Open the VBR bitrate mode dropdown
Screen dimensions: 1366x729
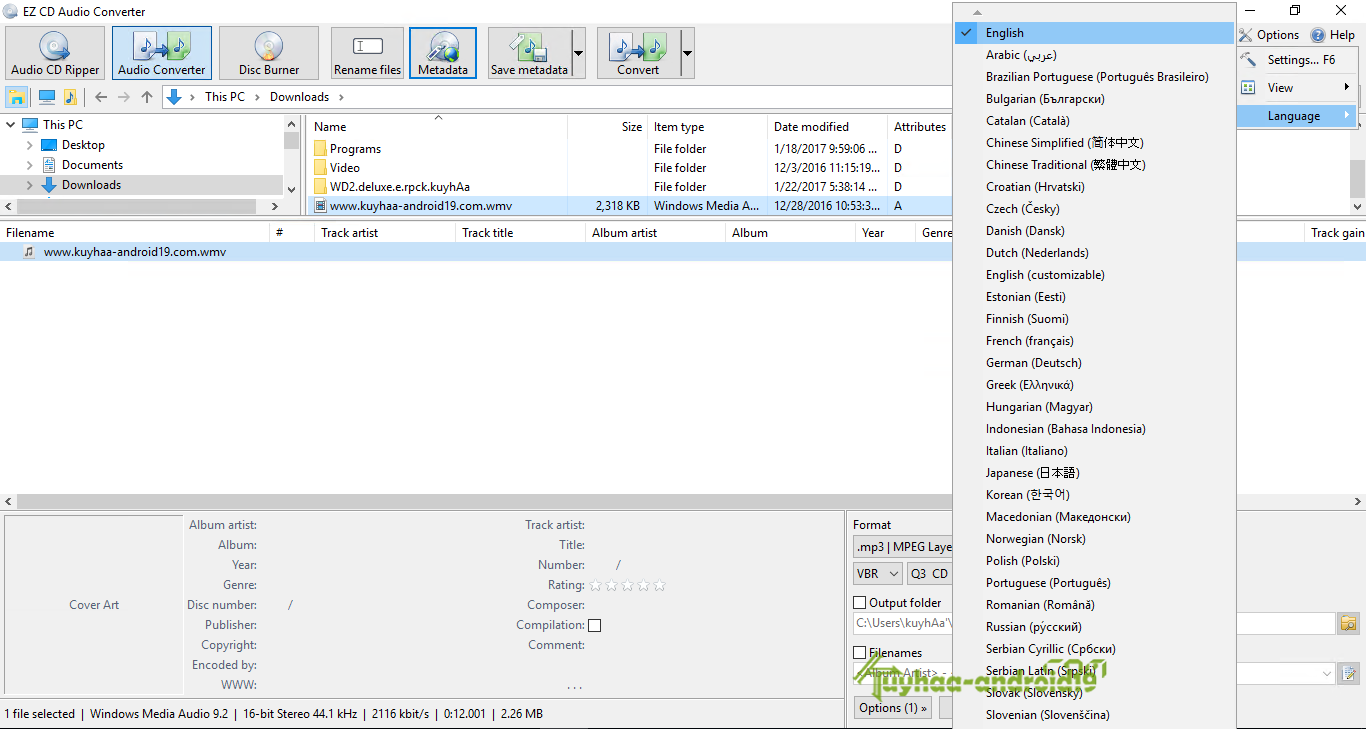pos(877,574)
